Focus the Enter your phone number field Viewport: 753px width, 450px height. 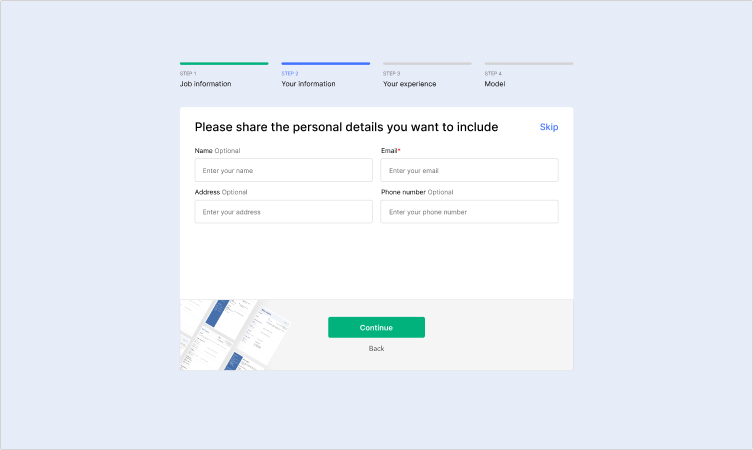click(x=469, y=211)
